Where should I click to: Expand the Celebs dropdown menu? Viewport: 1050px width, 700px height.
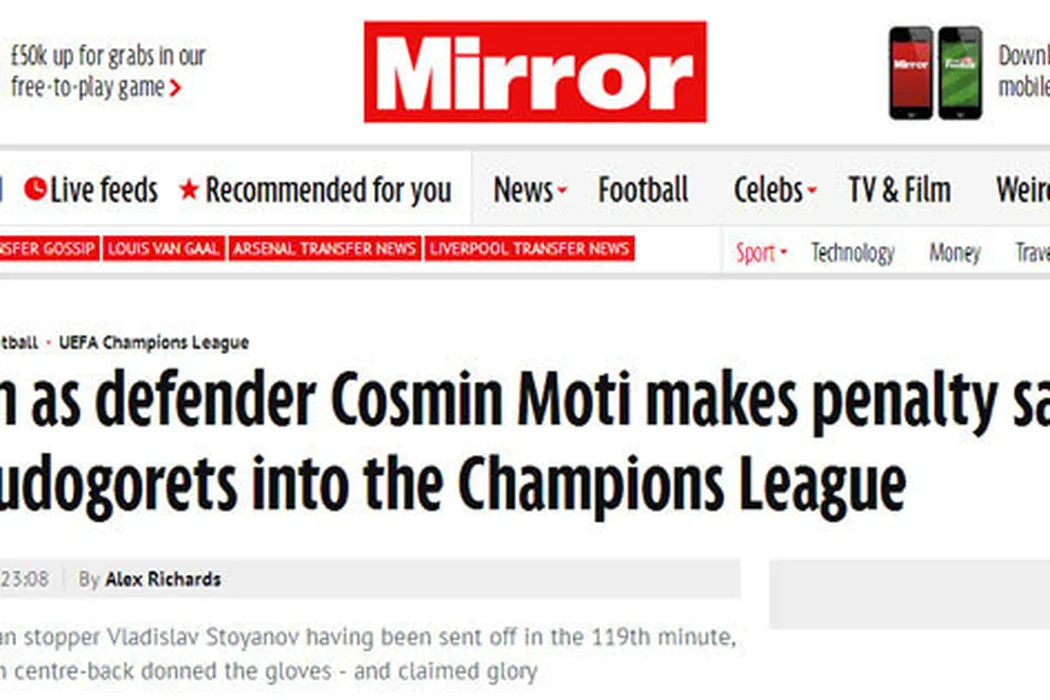(775, 190)
